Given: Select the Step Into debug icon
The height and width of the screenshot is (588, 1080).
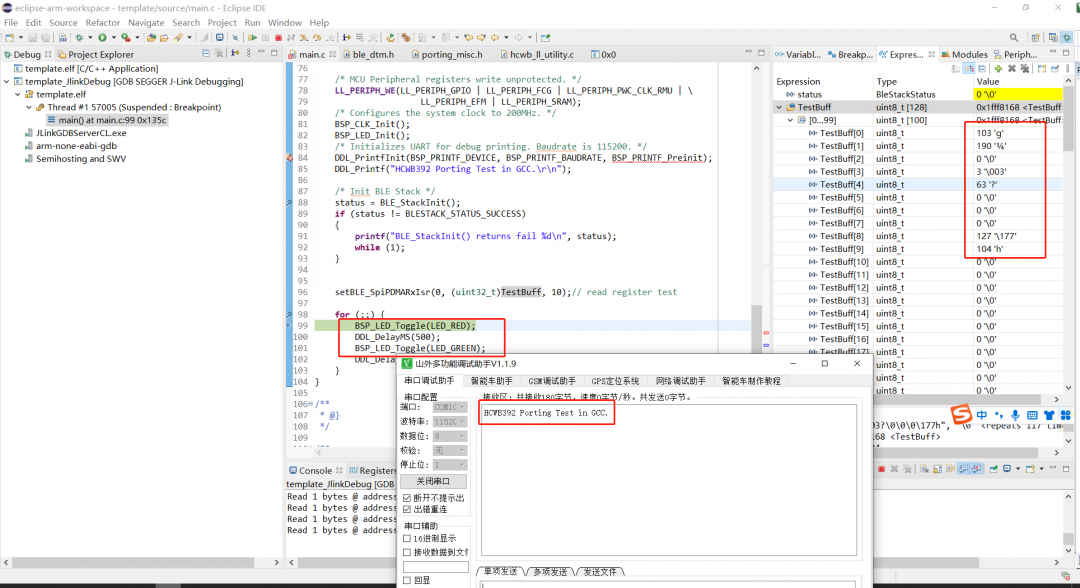Looking at the screenshot, I should pos(305,37).
